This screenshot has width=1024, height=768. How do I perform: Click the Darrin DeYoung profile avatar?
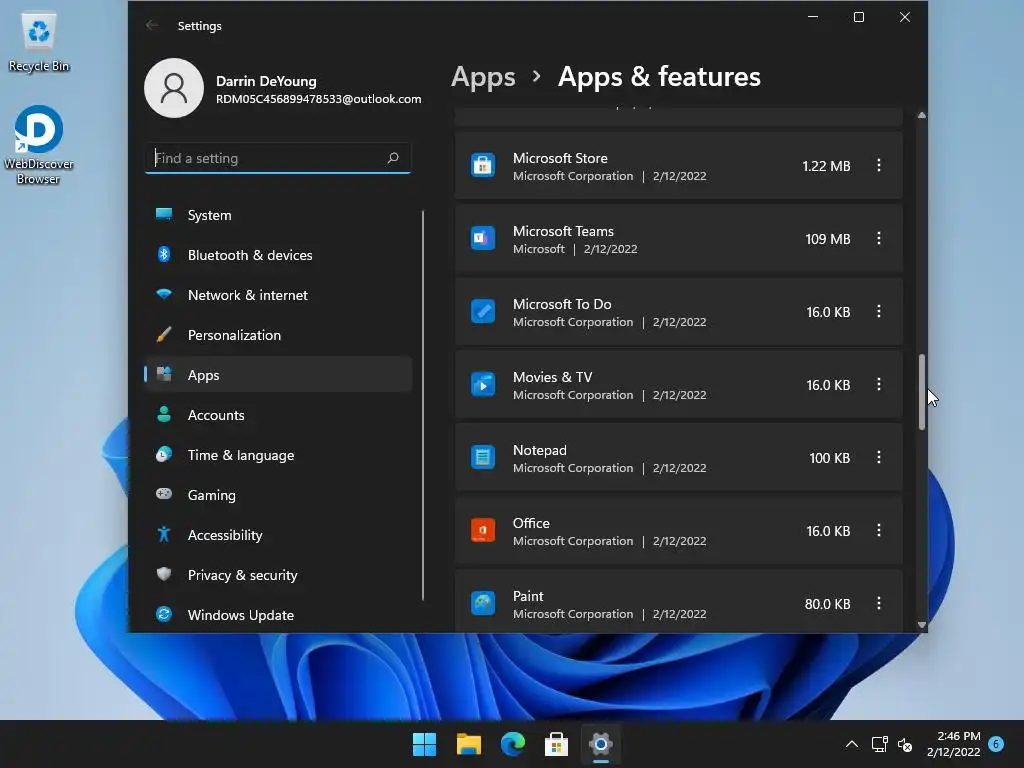pos(174,88)
